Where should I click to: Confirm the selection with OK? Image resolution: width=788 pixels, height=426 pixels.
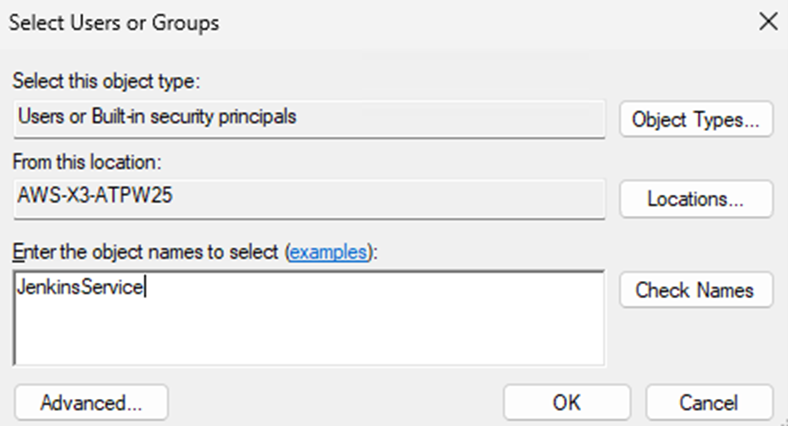click(566, 403)
